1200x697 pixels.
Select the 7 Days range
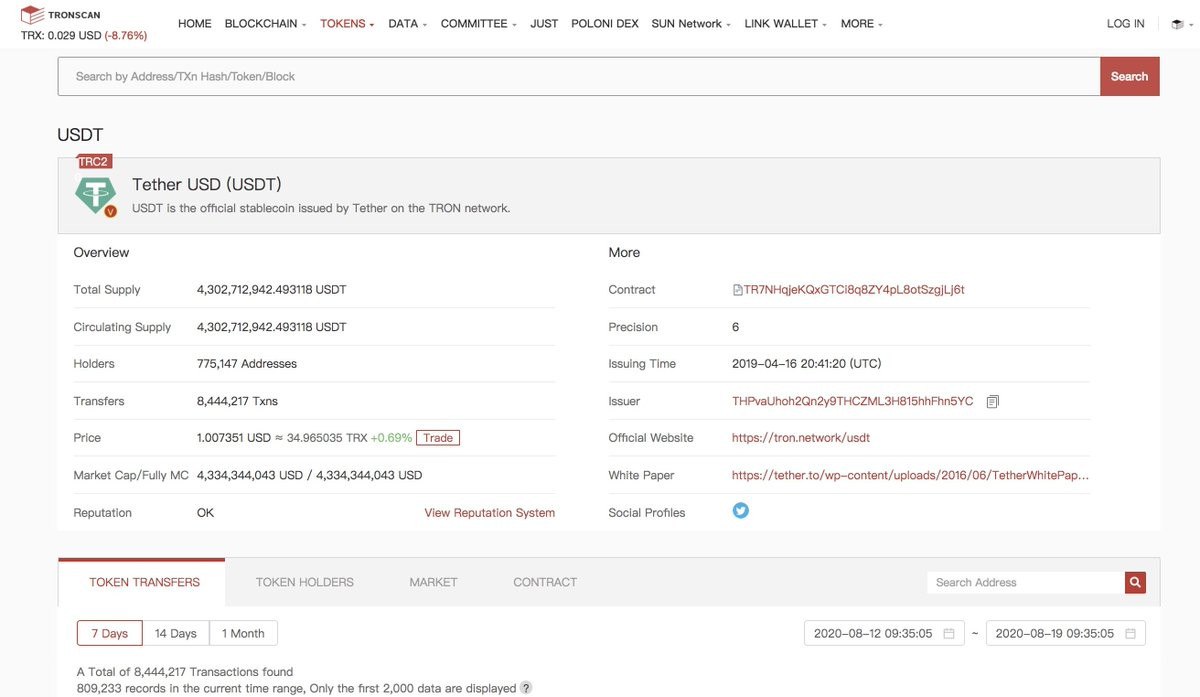[x=110, y=633]
